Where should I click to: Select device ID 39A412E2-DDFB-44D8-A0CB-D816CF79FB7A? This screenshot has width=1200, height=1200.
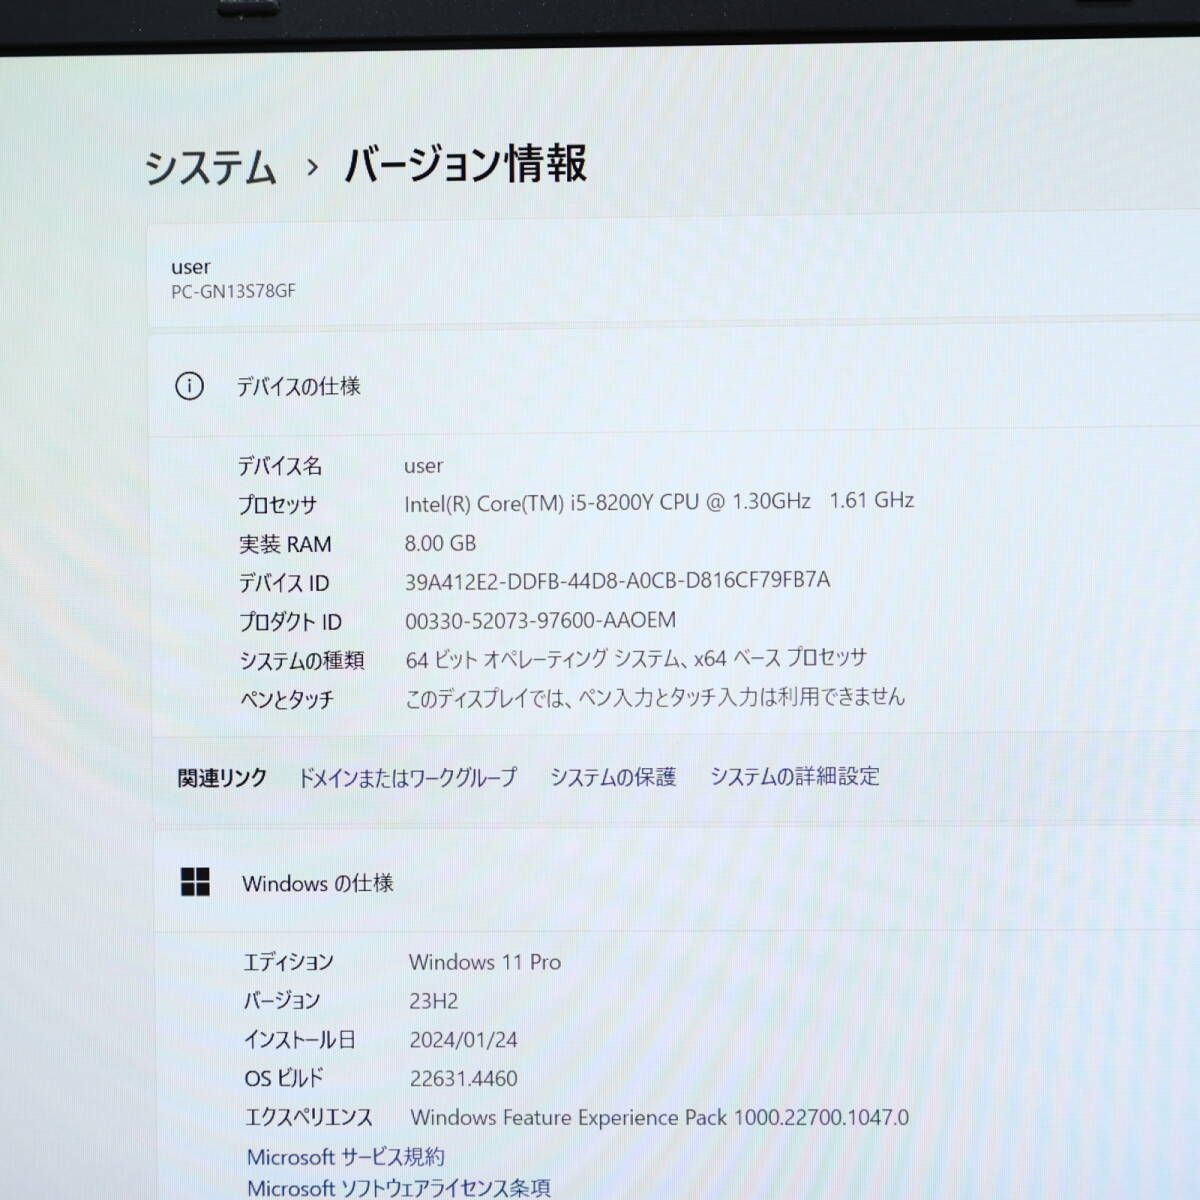[617, 581]
